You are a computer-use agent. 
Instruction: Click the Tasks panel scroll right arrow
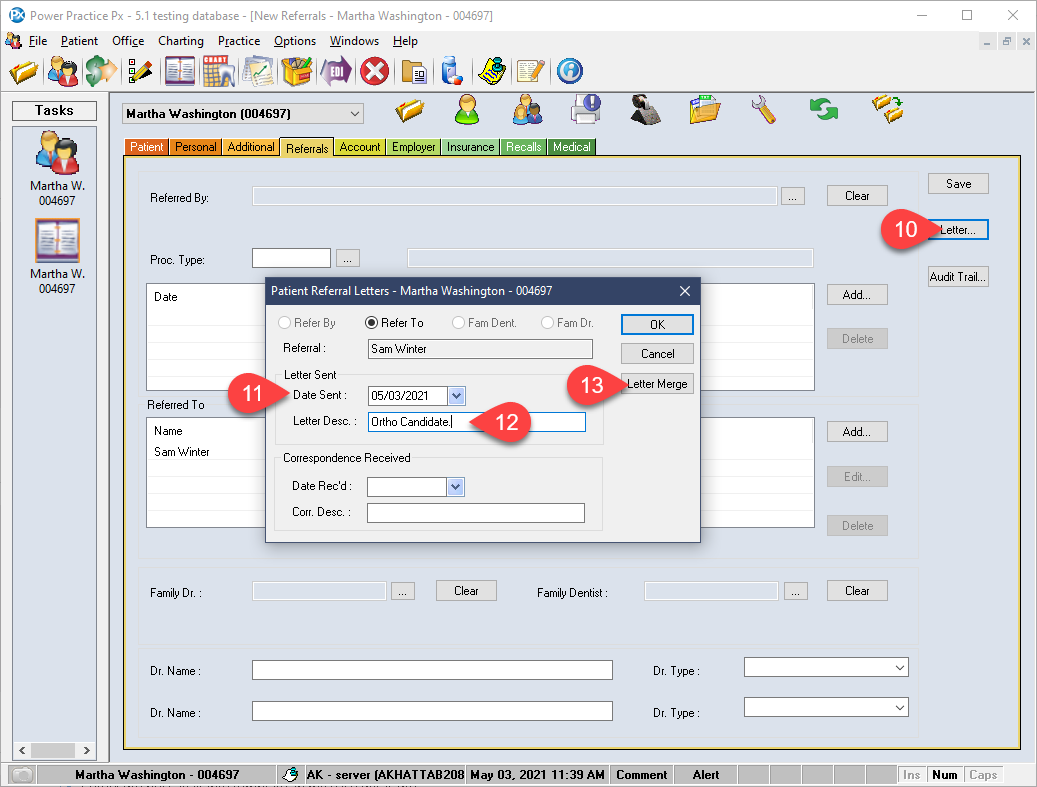(87, 750)
